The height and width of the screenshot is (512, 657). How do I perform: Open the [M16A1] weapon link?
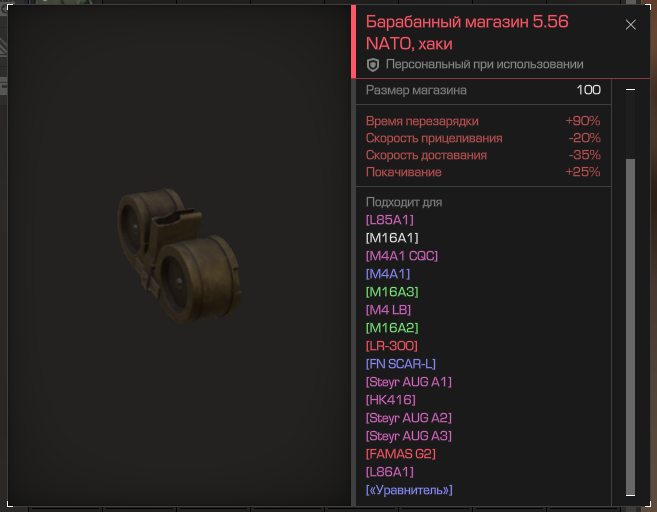(x=392, y=238)
